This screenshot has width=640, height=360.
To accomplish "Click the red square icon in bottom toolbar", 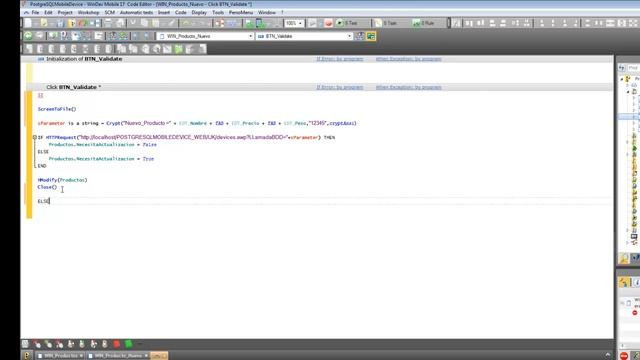I will pos(116,344).
